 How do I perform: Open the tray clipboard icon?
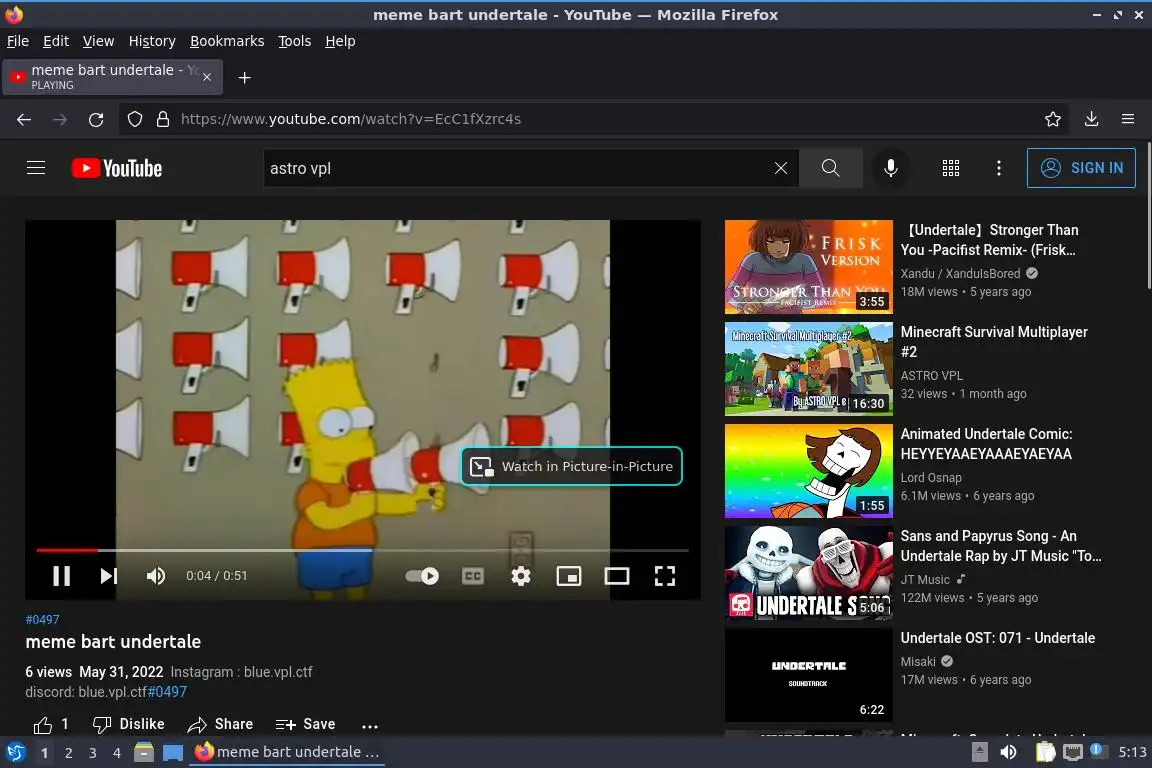pyautogui.click(x=1045, y=752)
